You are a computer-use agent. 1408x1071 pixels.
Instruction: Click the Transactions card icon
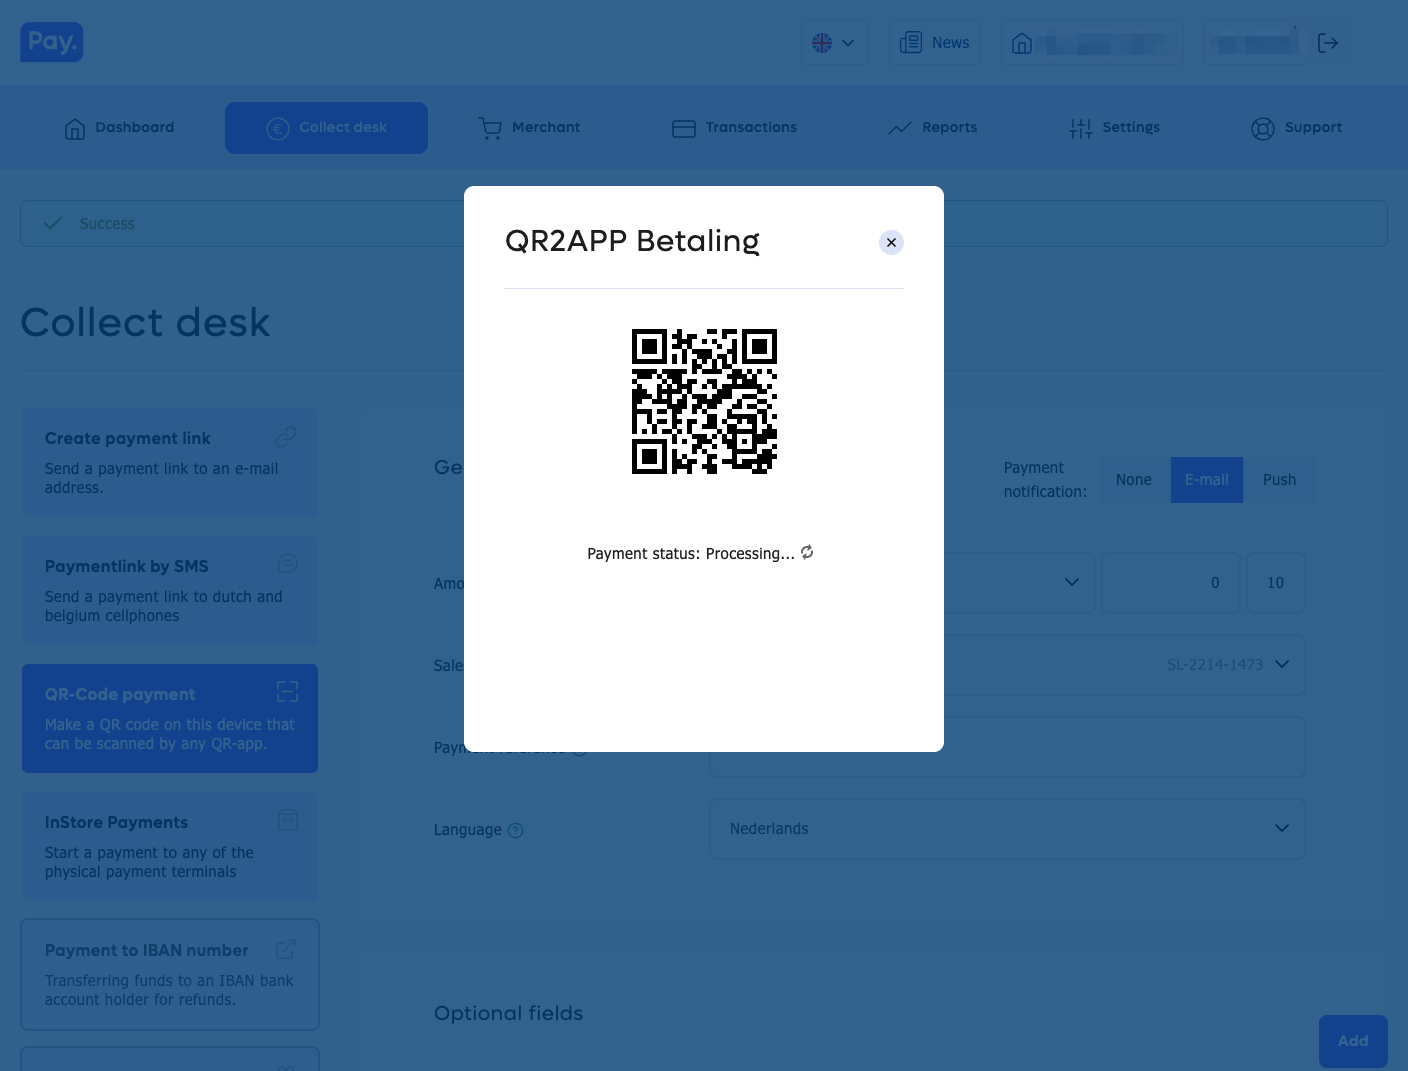[684, 128]
